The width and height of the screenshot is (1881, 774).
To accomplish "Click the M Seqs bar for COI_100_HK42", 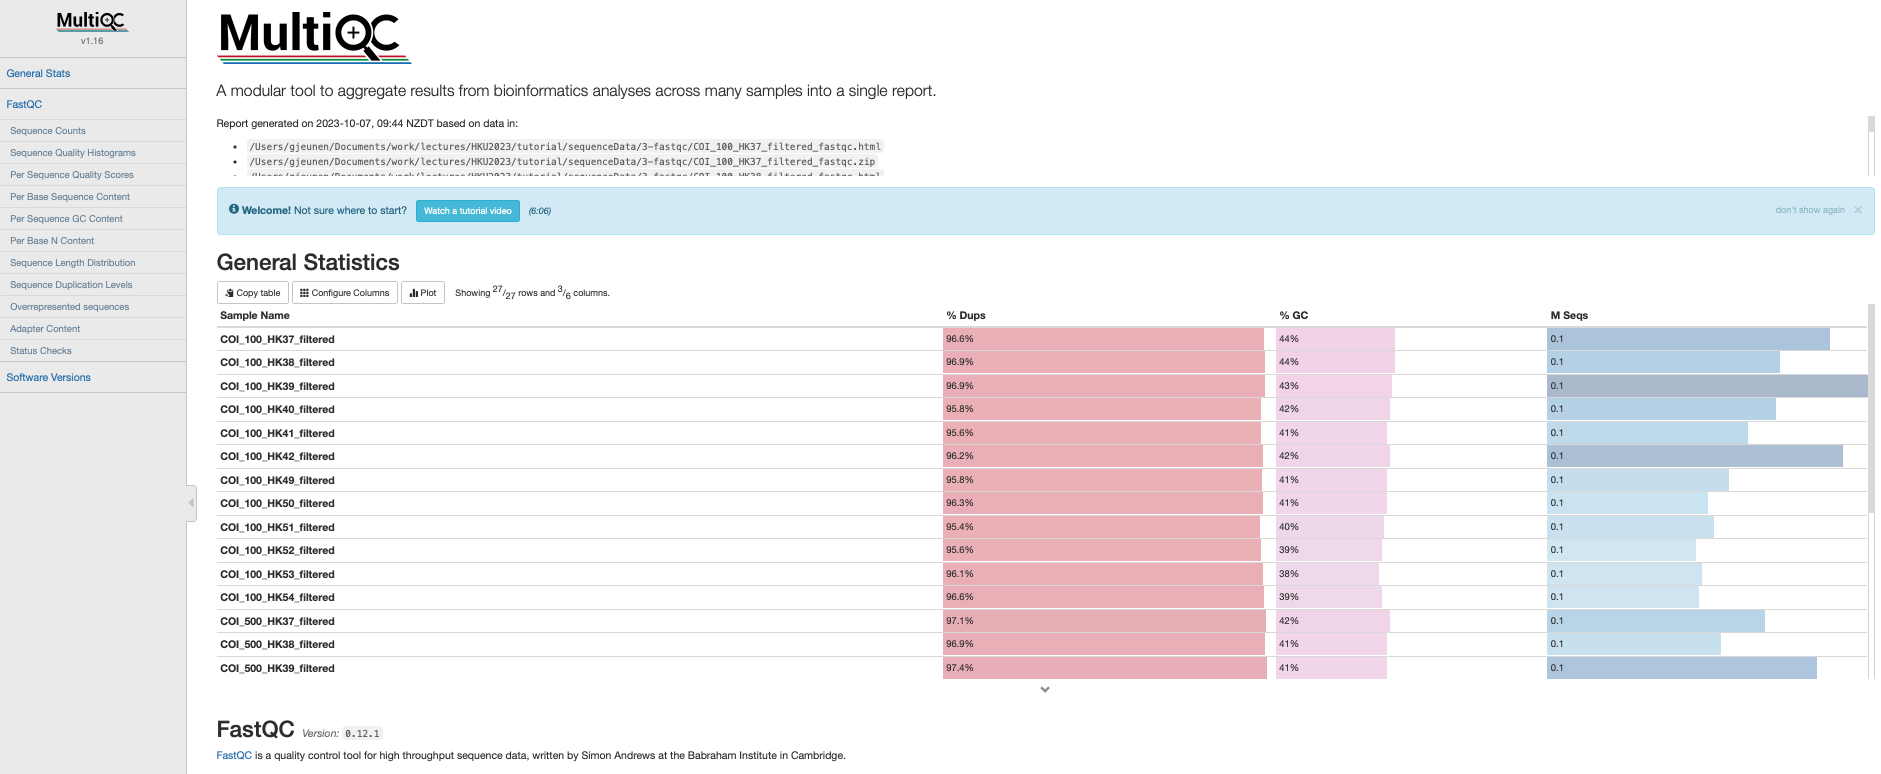I will [x=1695, y=456].
